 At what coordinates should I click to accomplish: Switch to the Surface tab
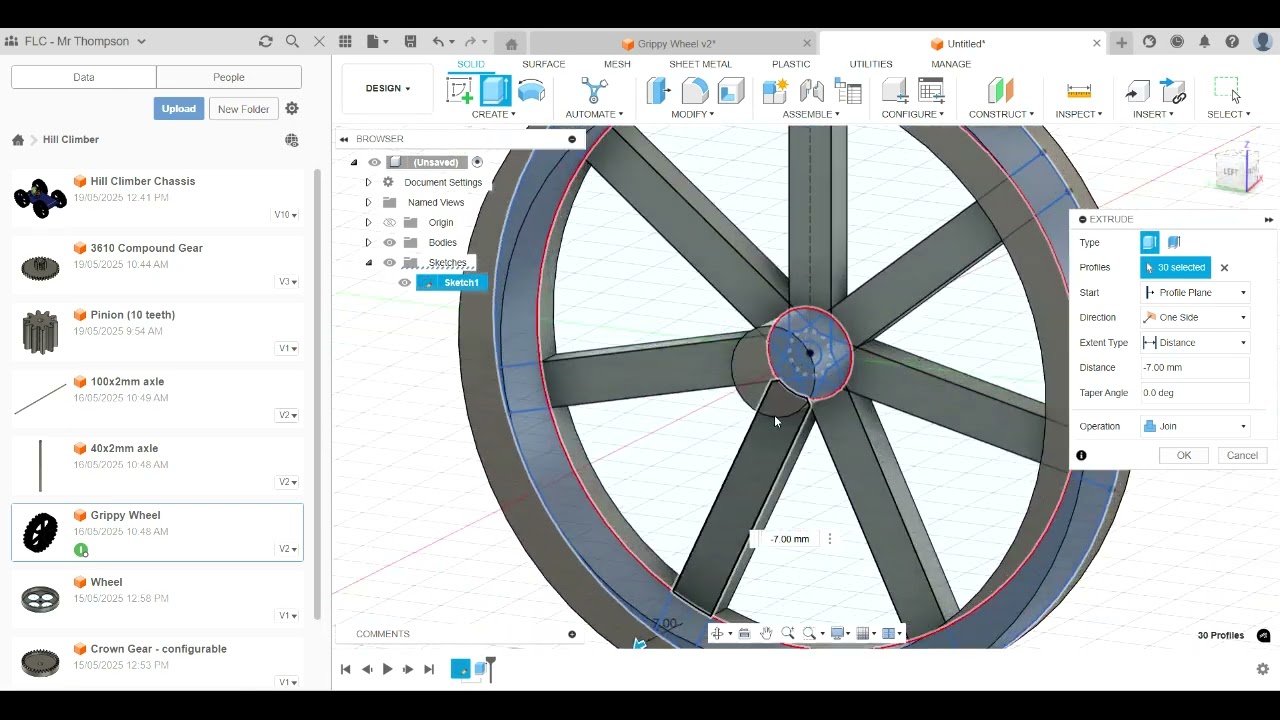(x=543, y=64)
